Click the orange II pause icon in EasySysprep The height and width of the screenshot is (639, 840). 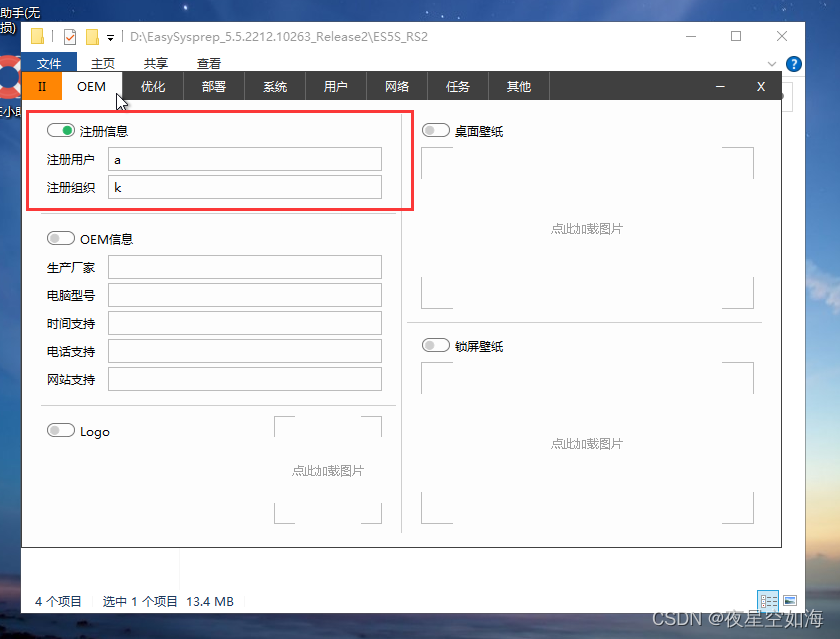(x=41, y=86)
